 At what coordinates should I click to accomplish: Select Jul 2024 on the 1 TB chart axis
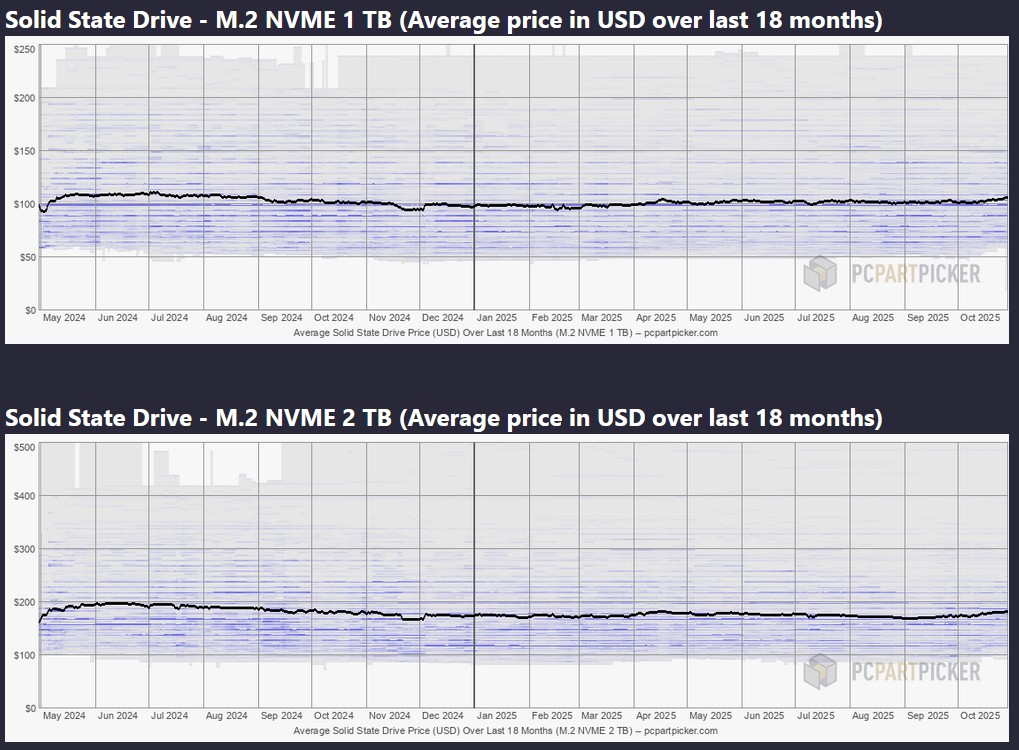tap(170, 318)
